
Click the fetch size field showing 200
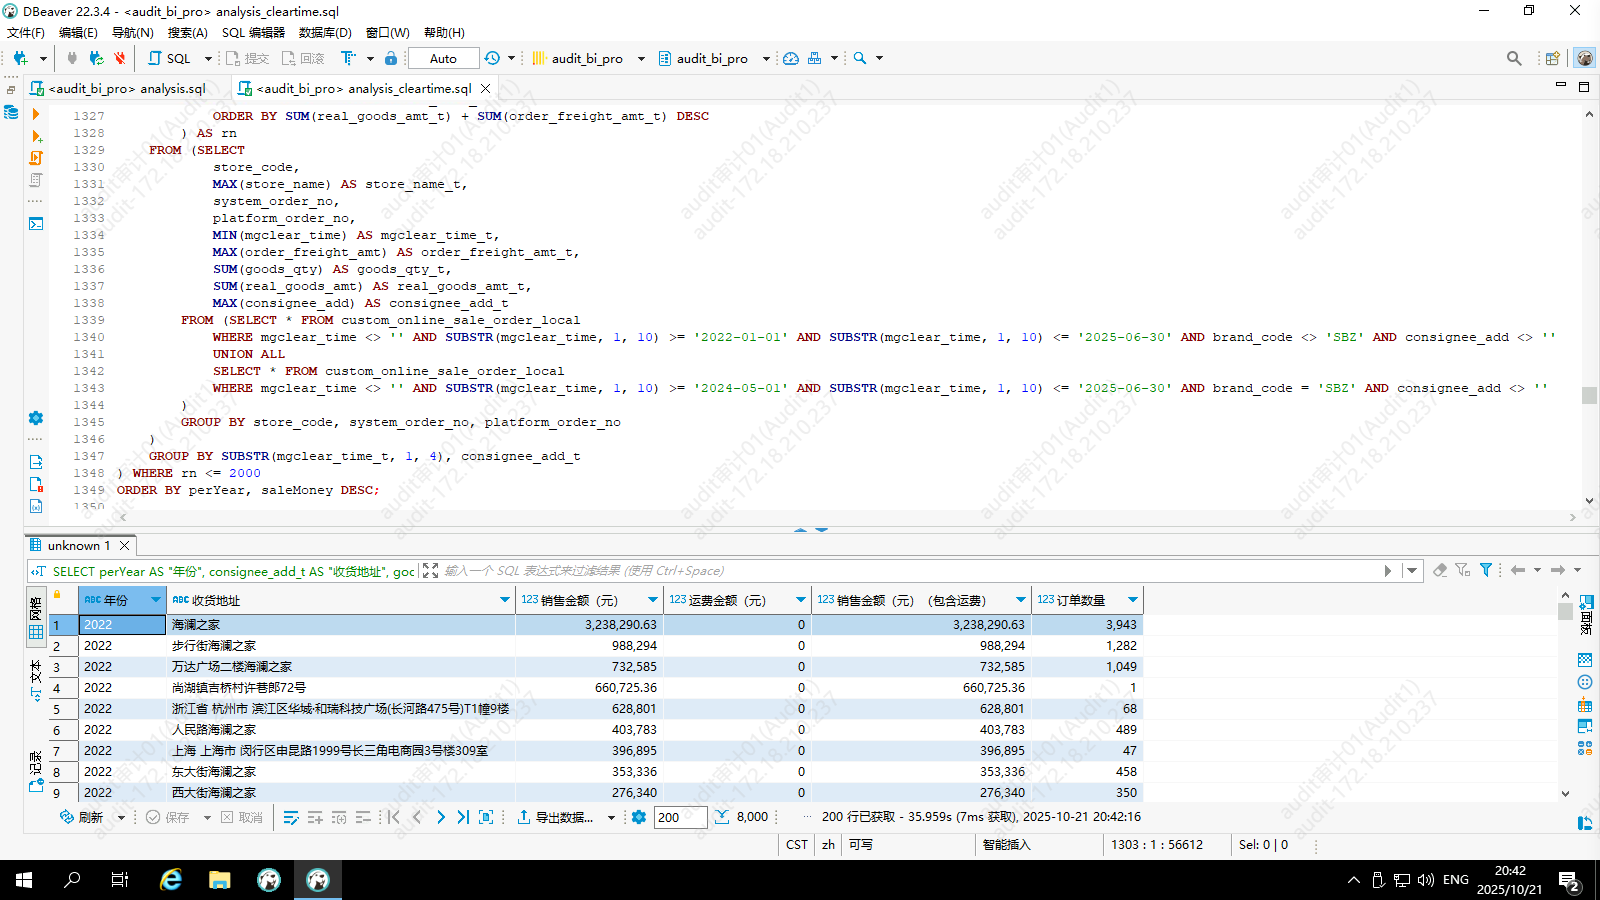point(680,817)
